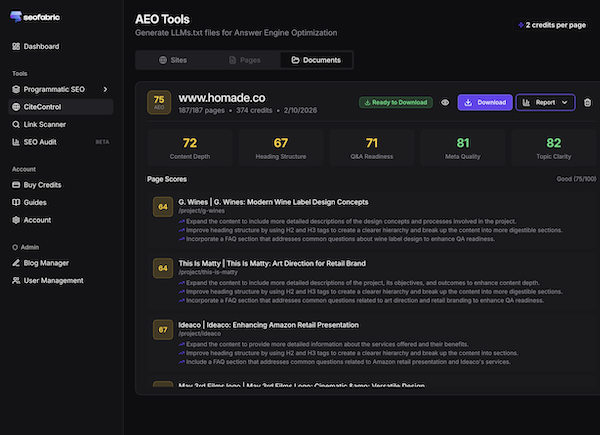Expand the Programmatic SEO chevron

[x=105, y=89]
